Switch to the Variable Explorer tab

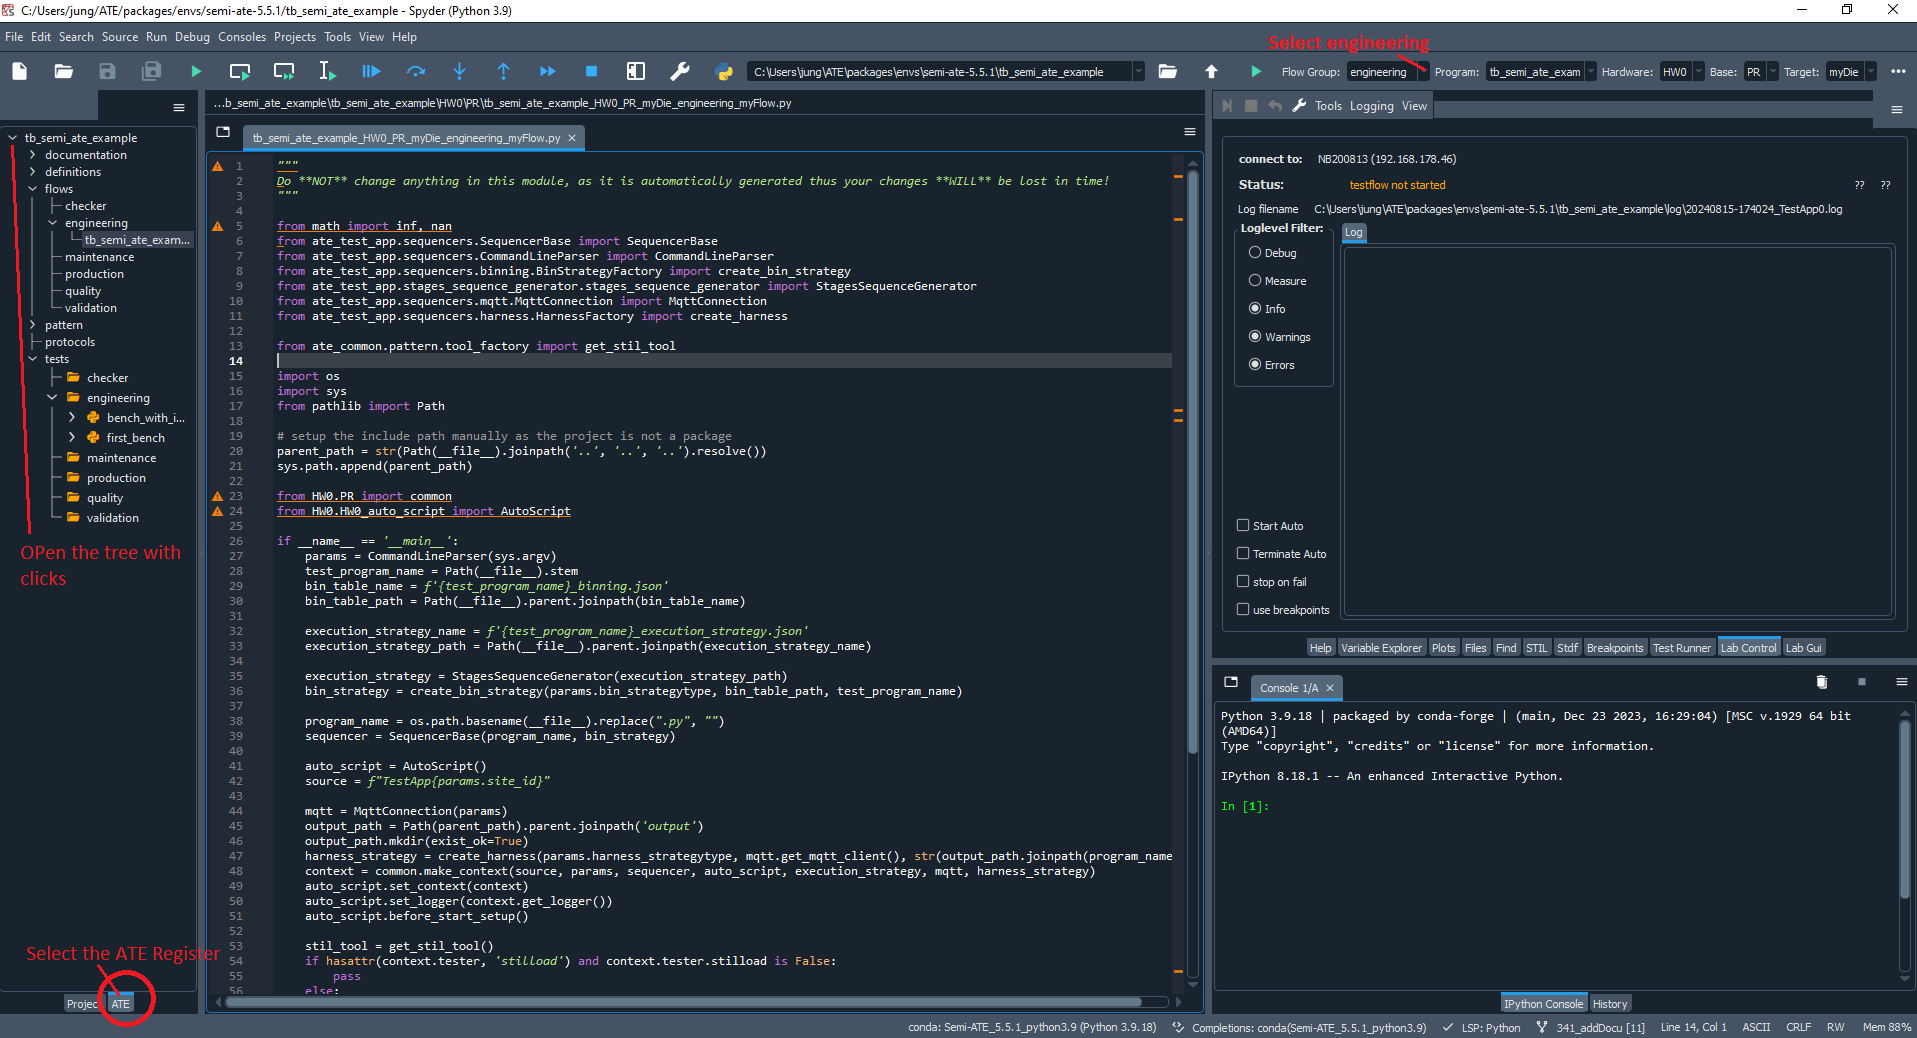[1381, 648]
